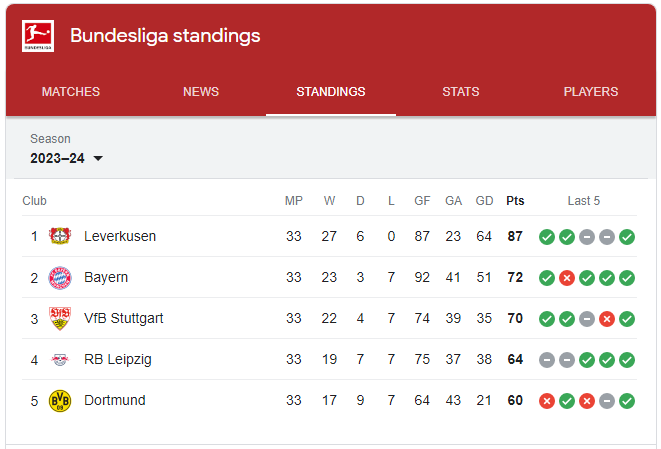Screen dimensions: 661x449
Task: Switch to the Matches tab
Action: click(71, 91)
